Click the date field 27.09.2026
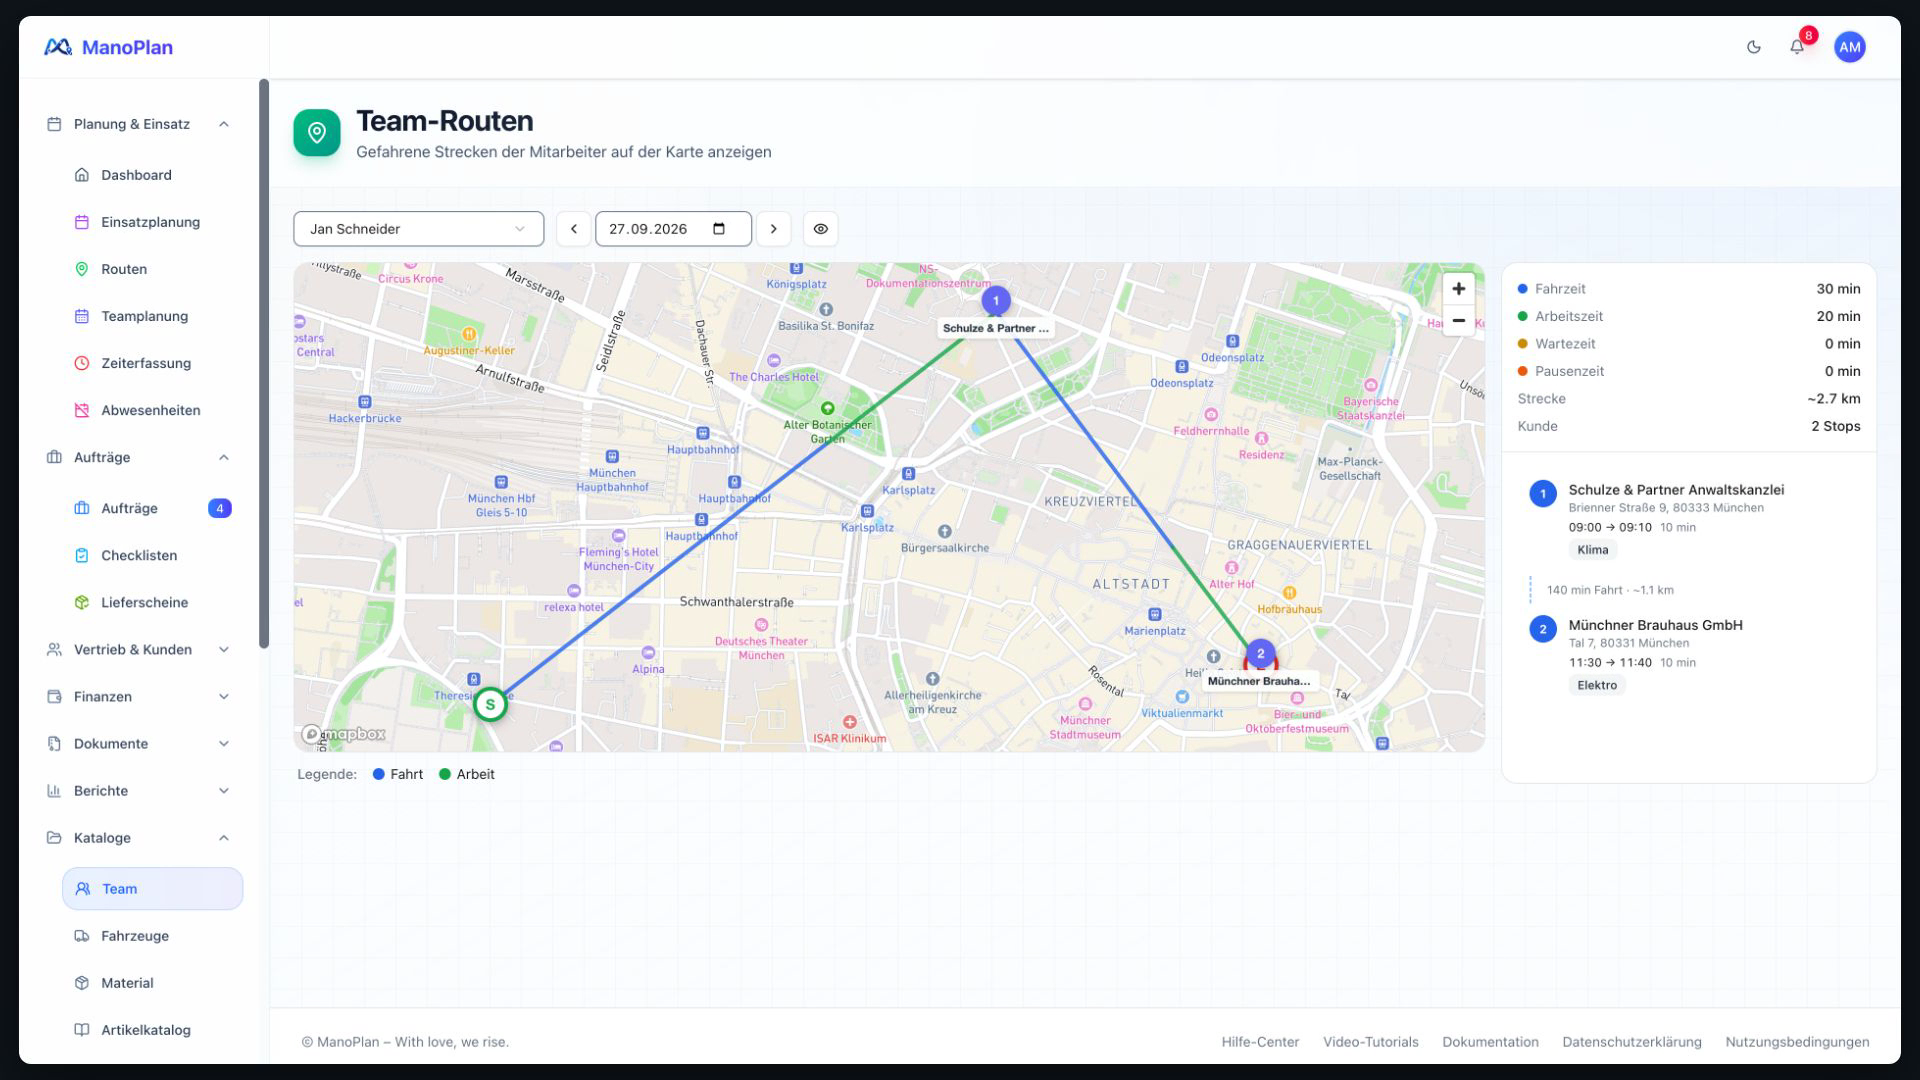 pyautogui.click(x=673, y=229)
